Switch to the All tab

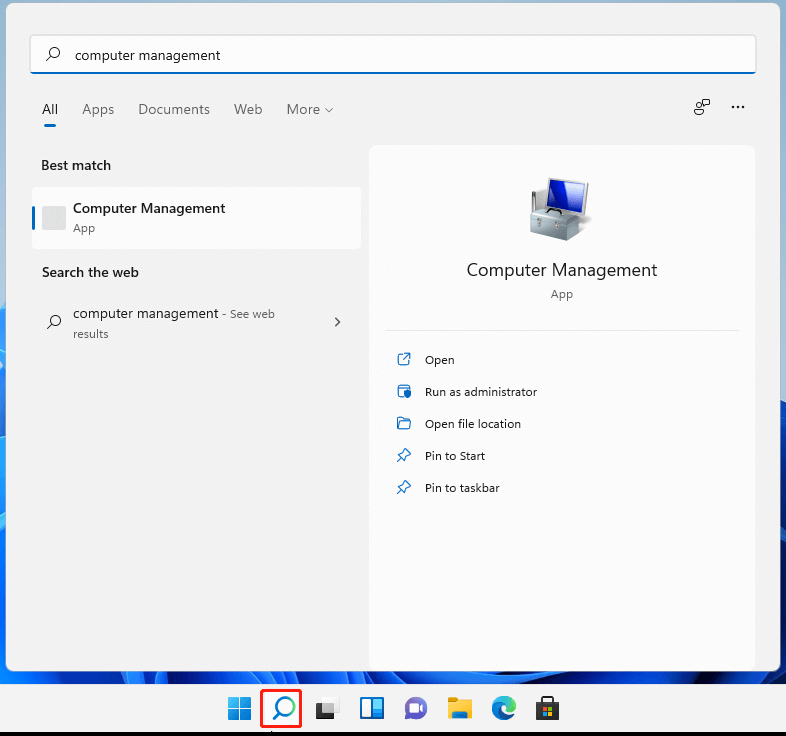click(x=50, y=109)
